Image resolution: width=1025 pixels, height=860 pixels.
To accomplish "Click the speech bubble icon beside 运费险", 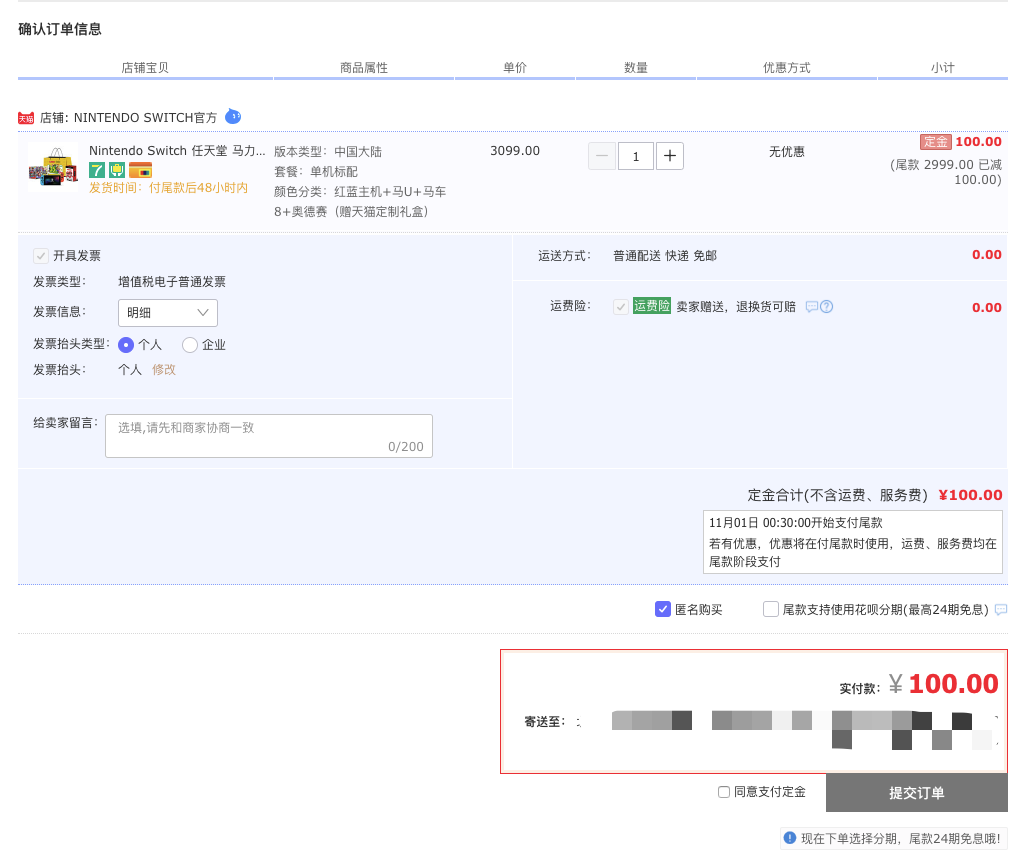I will (x=812, y=306).
